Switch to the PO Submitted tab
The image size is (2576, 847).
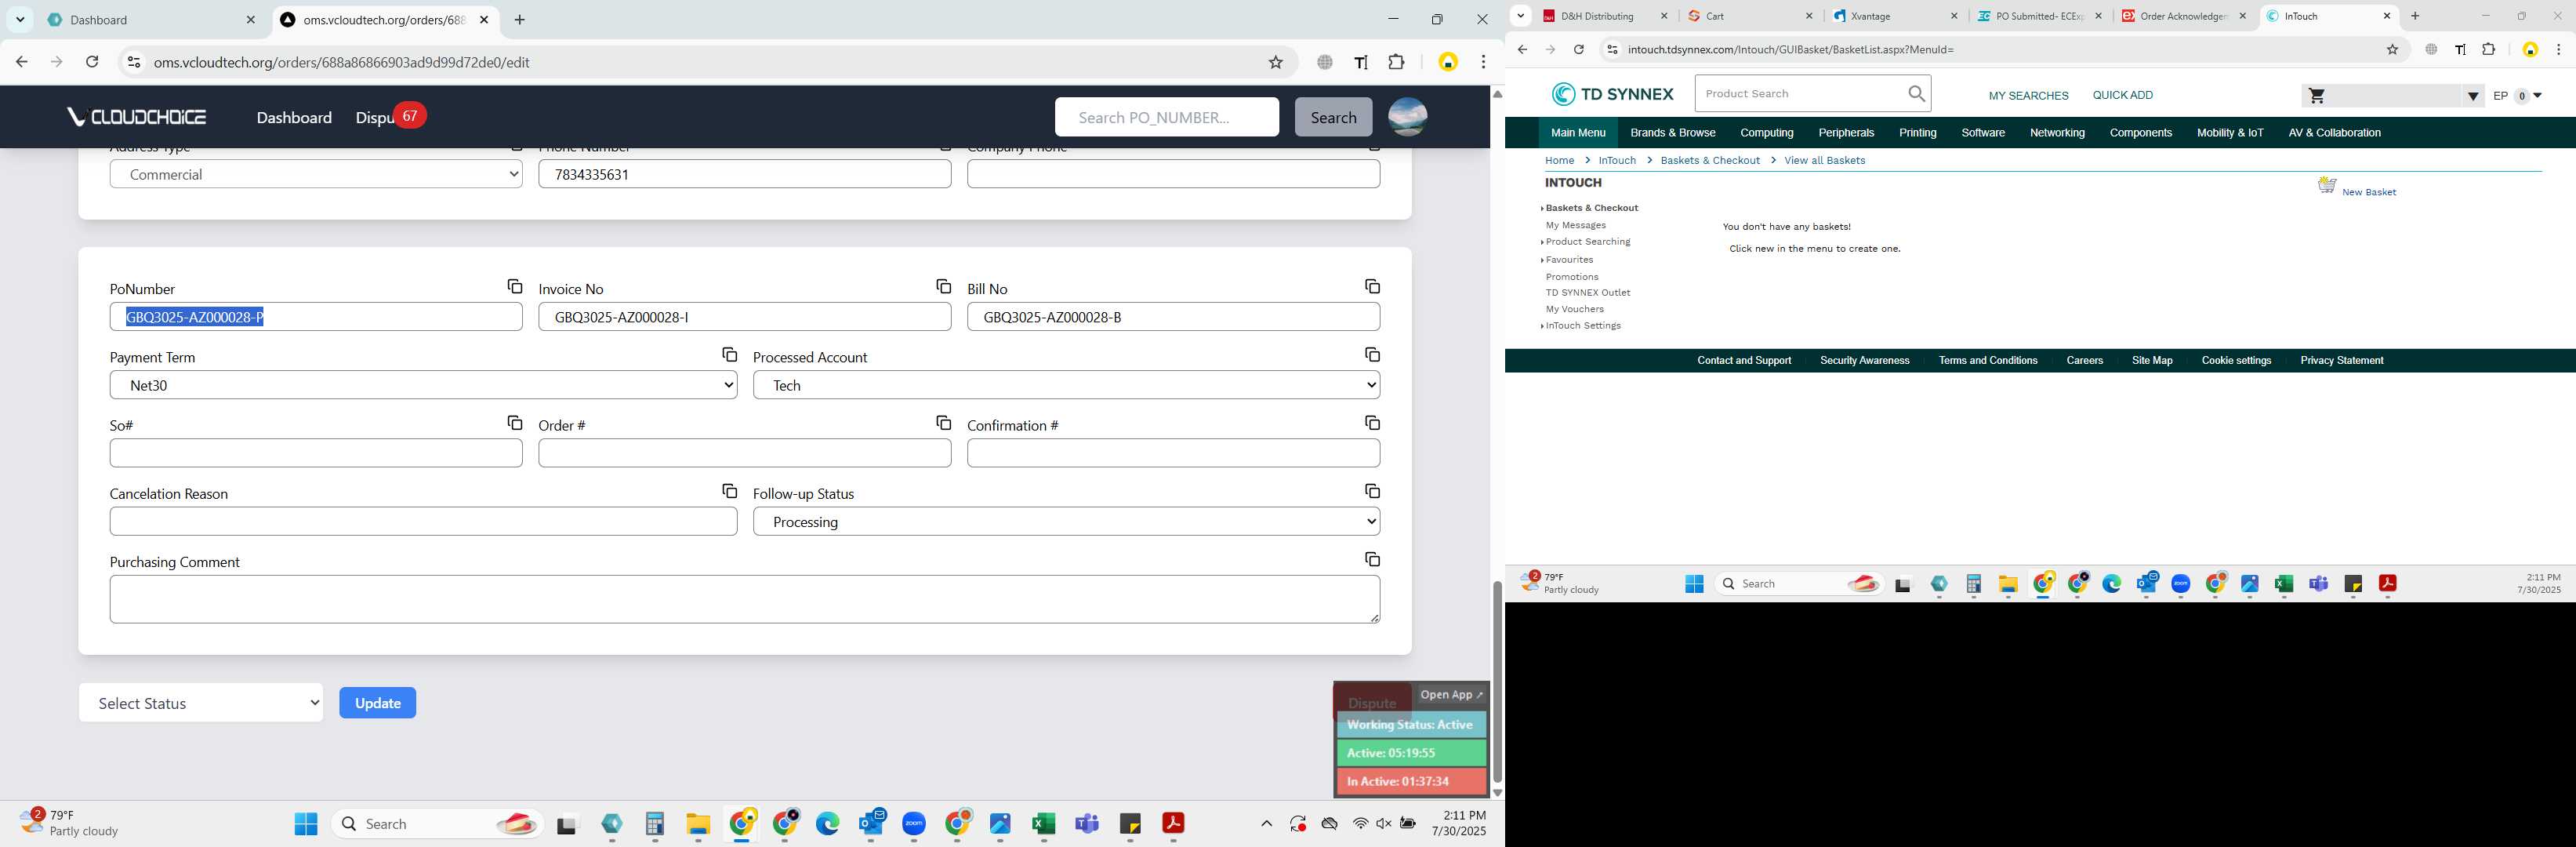point(2041,16)
